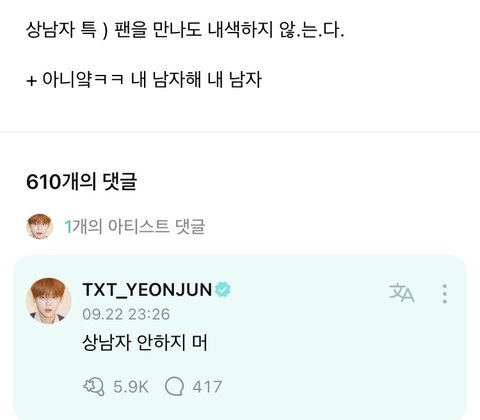Click the divider below the post body
480x420 pixels.
[x=240, y=132]
